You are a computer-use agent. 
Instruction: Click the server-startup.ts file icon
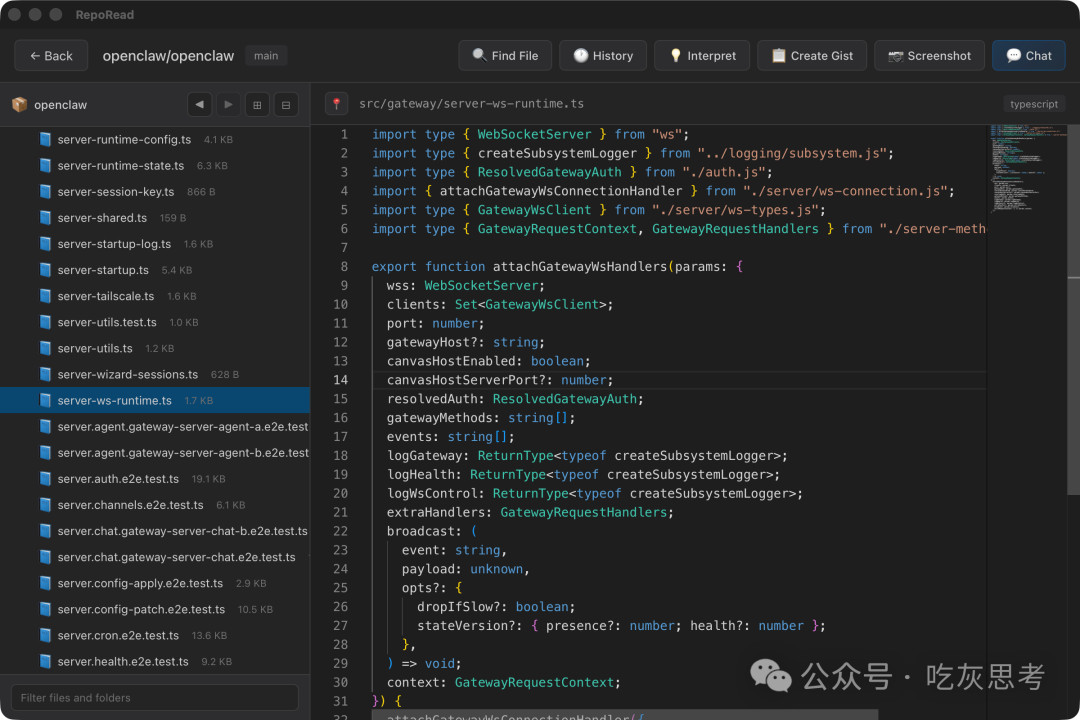(x=45, y=270)
